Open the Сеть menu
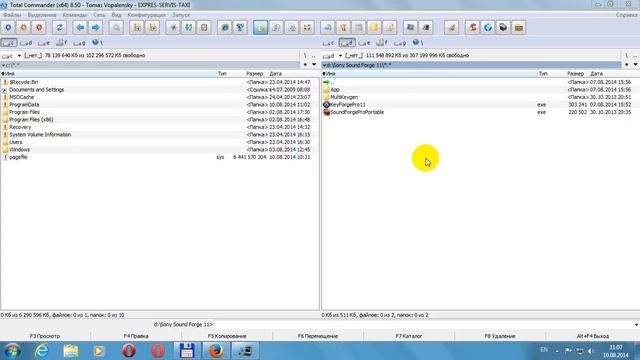Viewport: 640px width, 360px height. [99, 15]
